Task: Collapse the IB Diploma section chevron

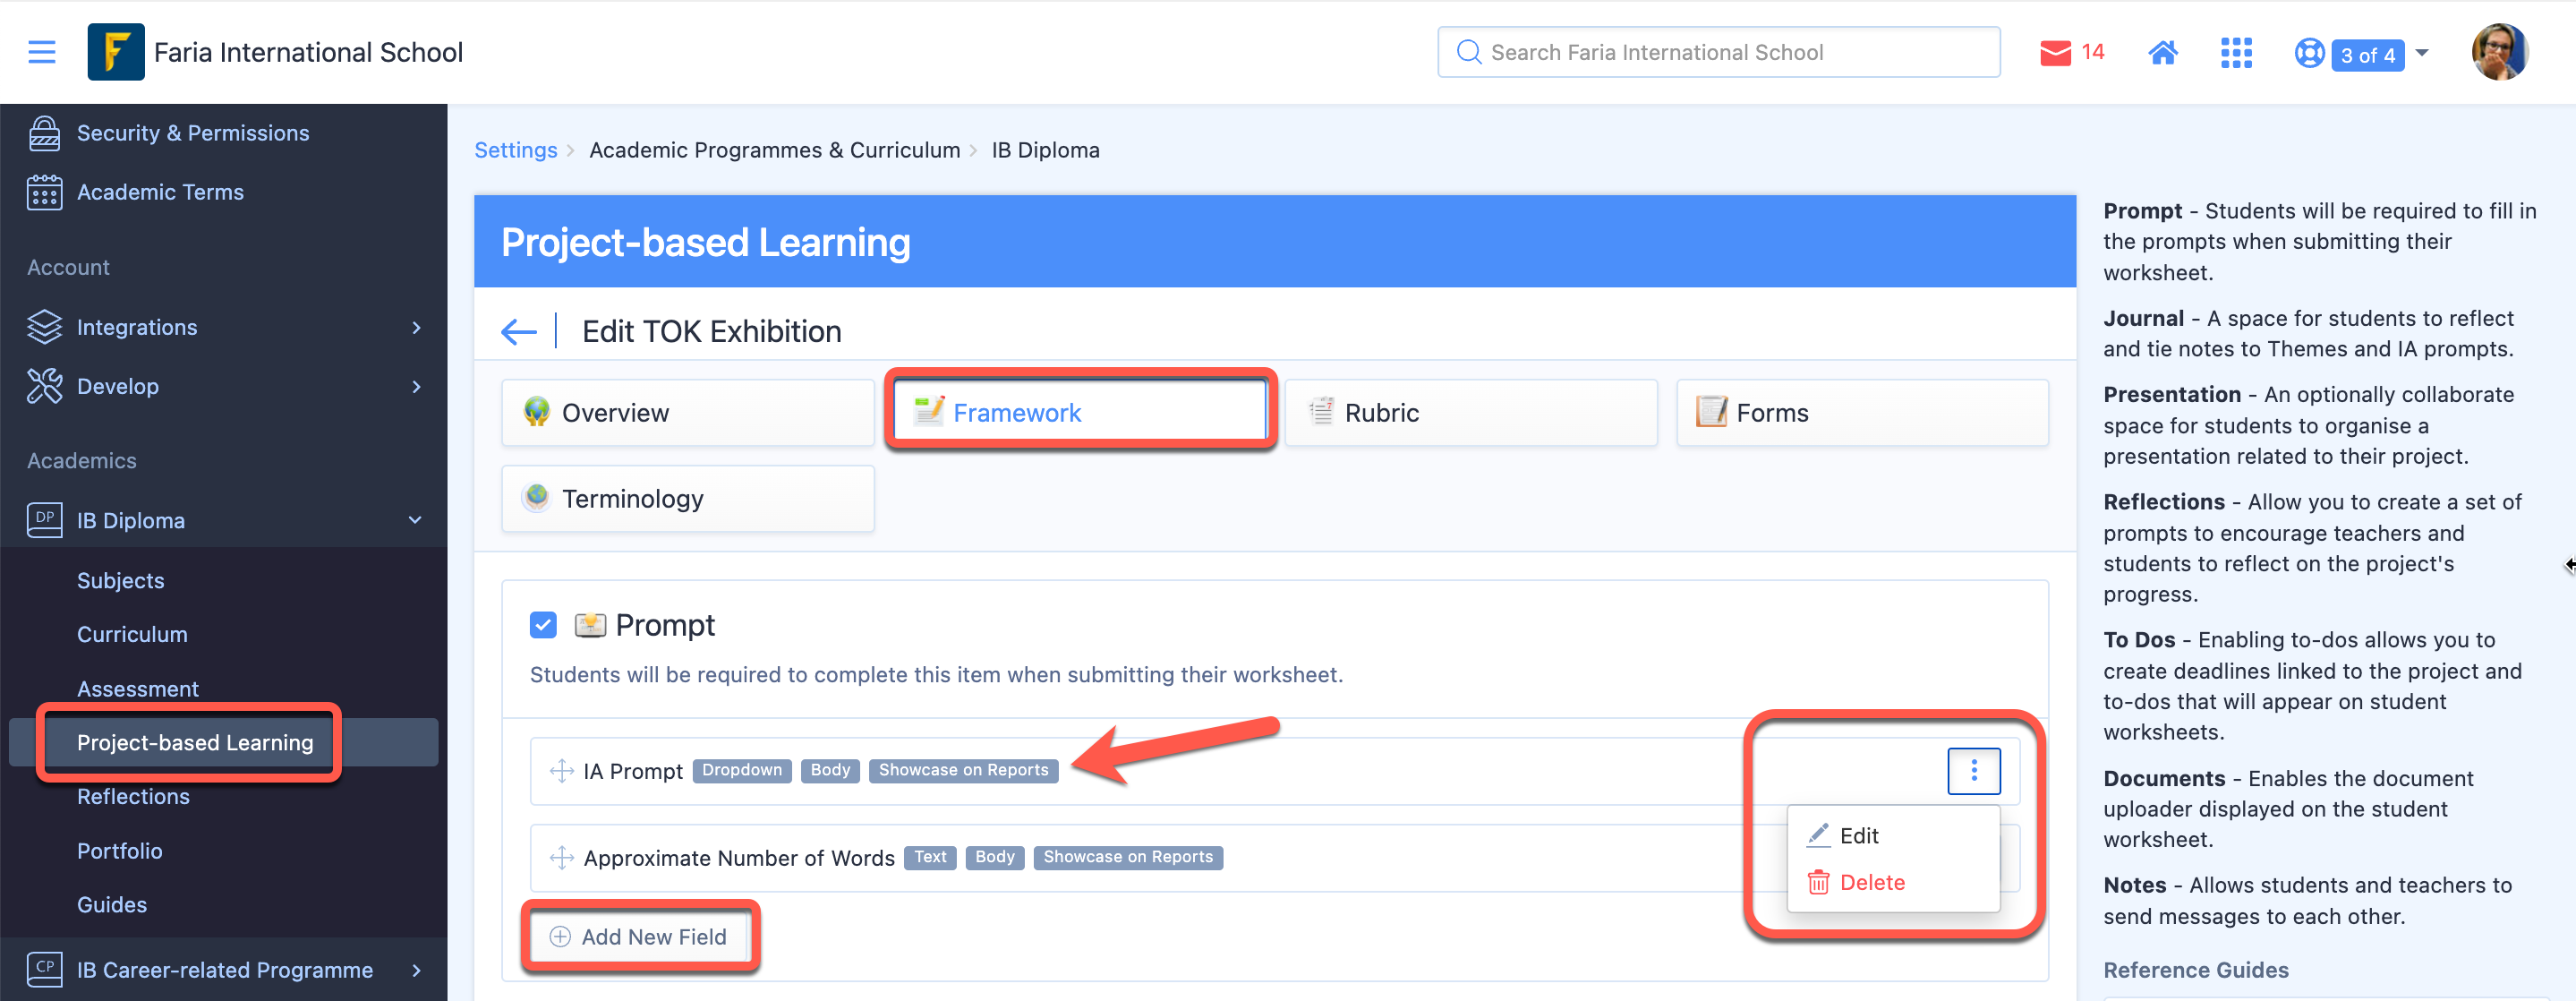Action: [415, 520]
